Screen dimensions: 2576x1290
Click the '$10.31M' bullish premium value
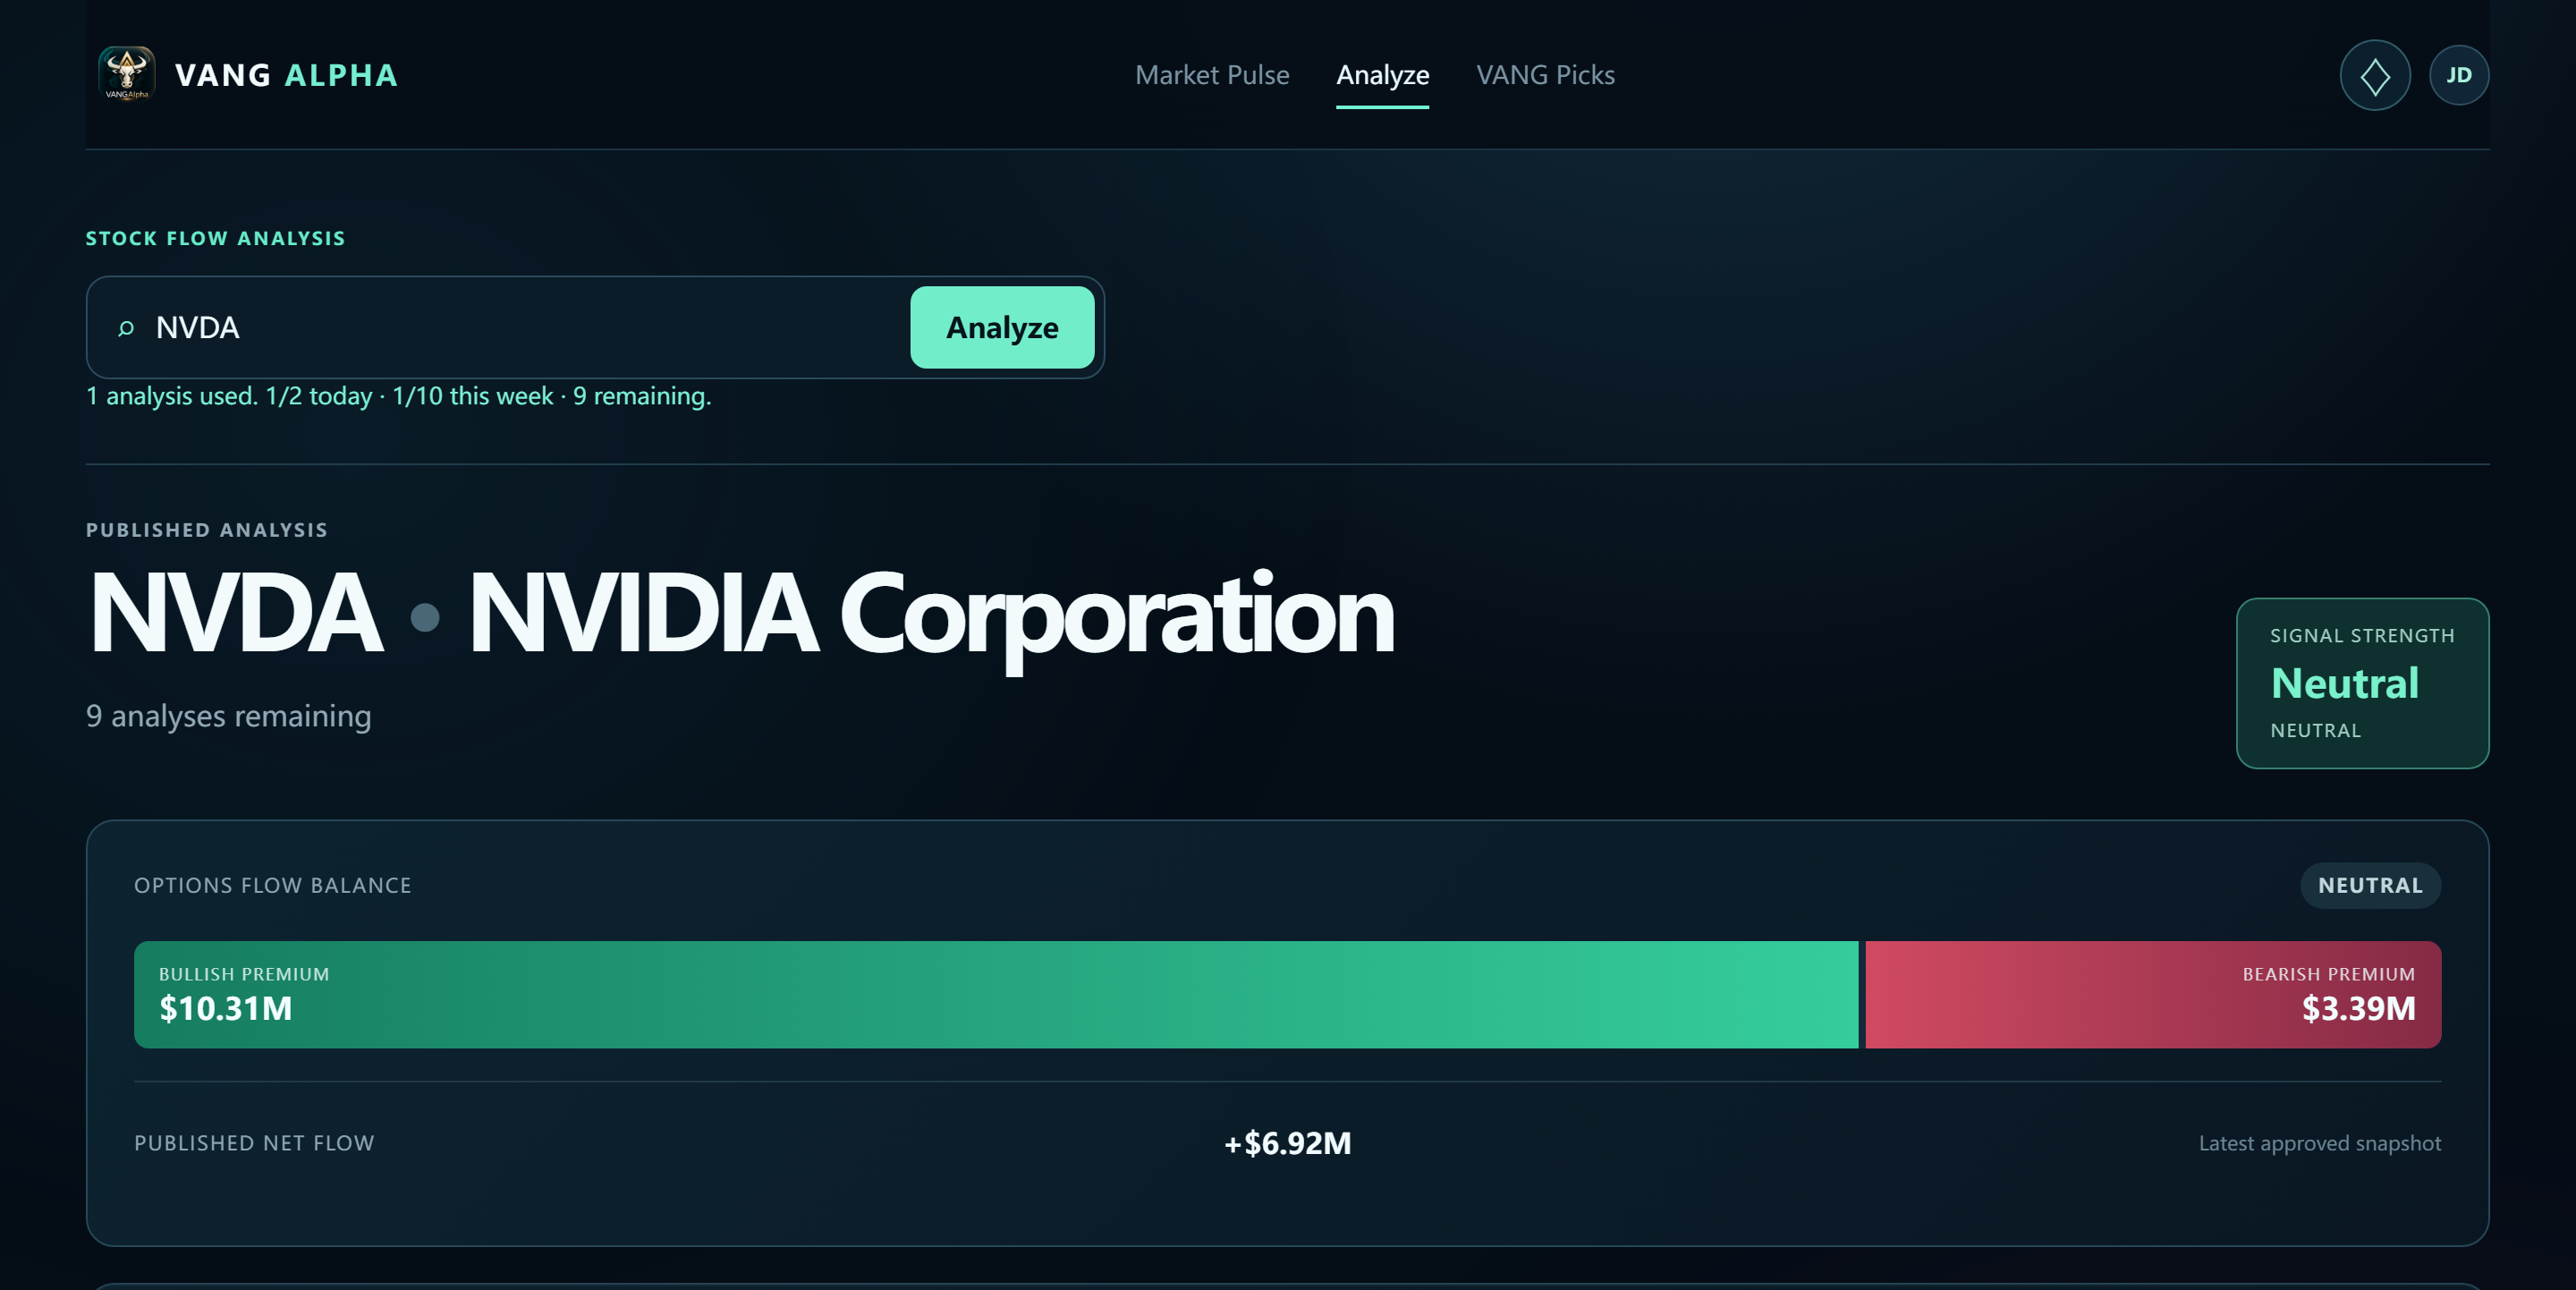[226, 1008]
